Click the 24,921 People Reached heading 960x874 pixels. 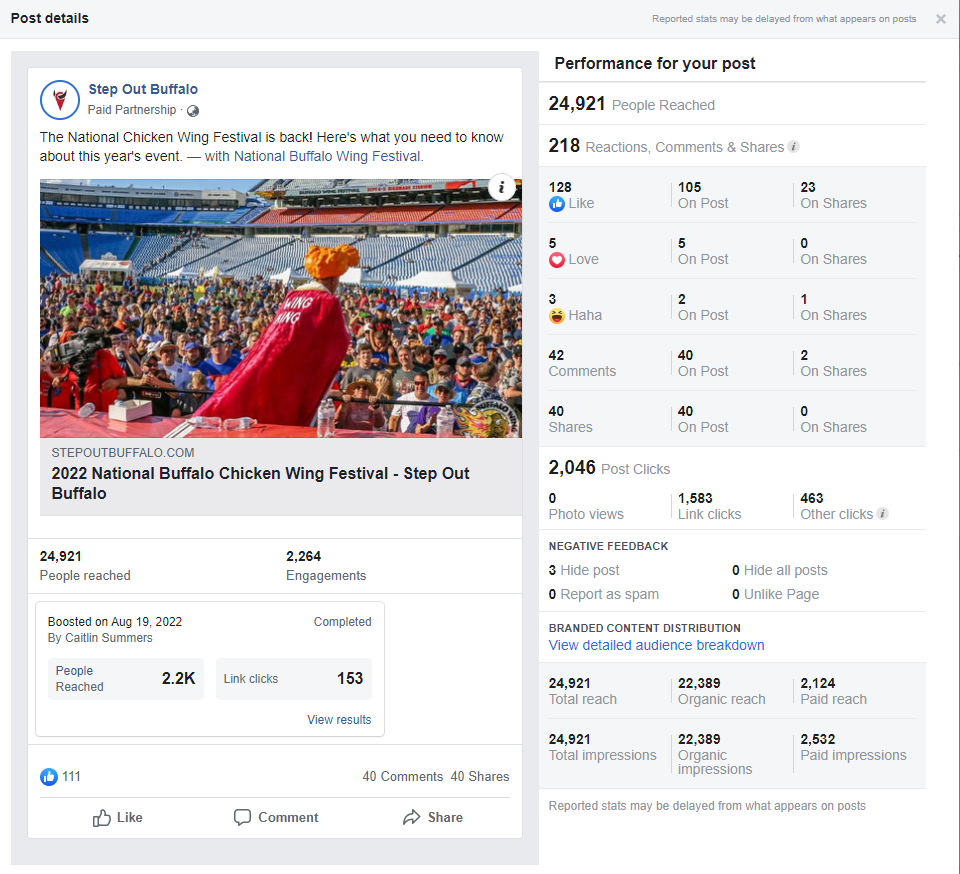(631, 104)
